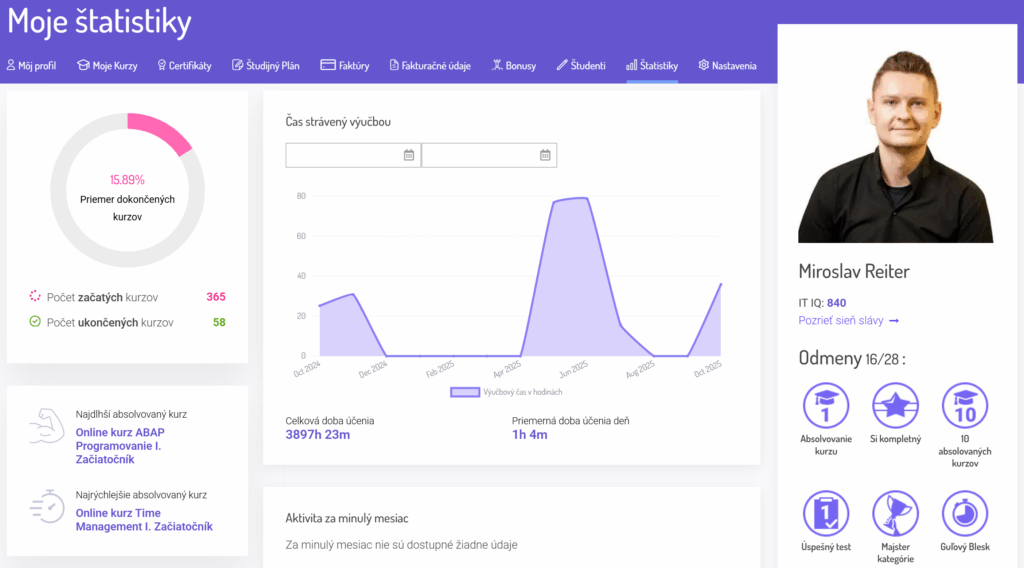Screen dimensions: 1024x568
Task: Click the 'Absolvovanie kurzu' badge icon
Action: pos(826,406)
